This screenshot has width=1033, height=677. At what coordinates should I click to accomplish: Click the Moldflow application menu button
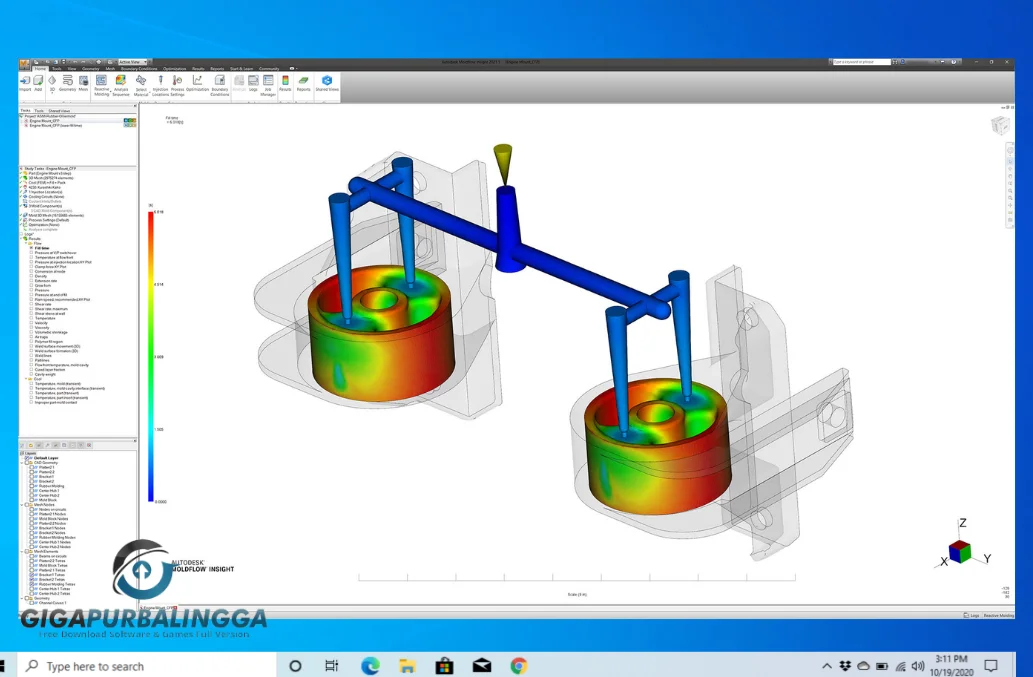pyautogui.click(x=24, y=64)
